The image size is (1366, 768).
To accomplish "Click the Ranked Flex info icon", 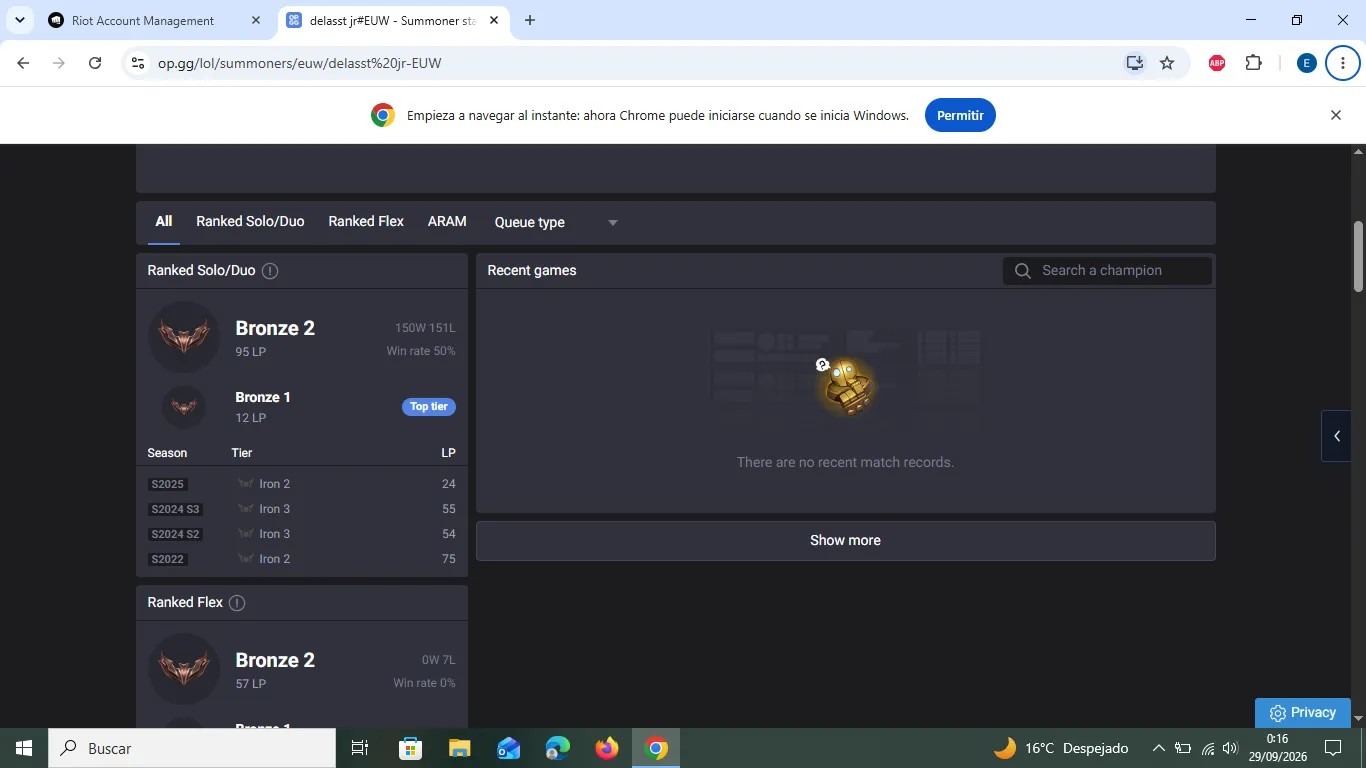I will point(237,603).
